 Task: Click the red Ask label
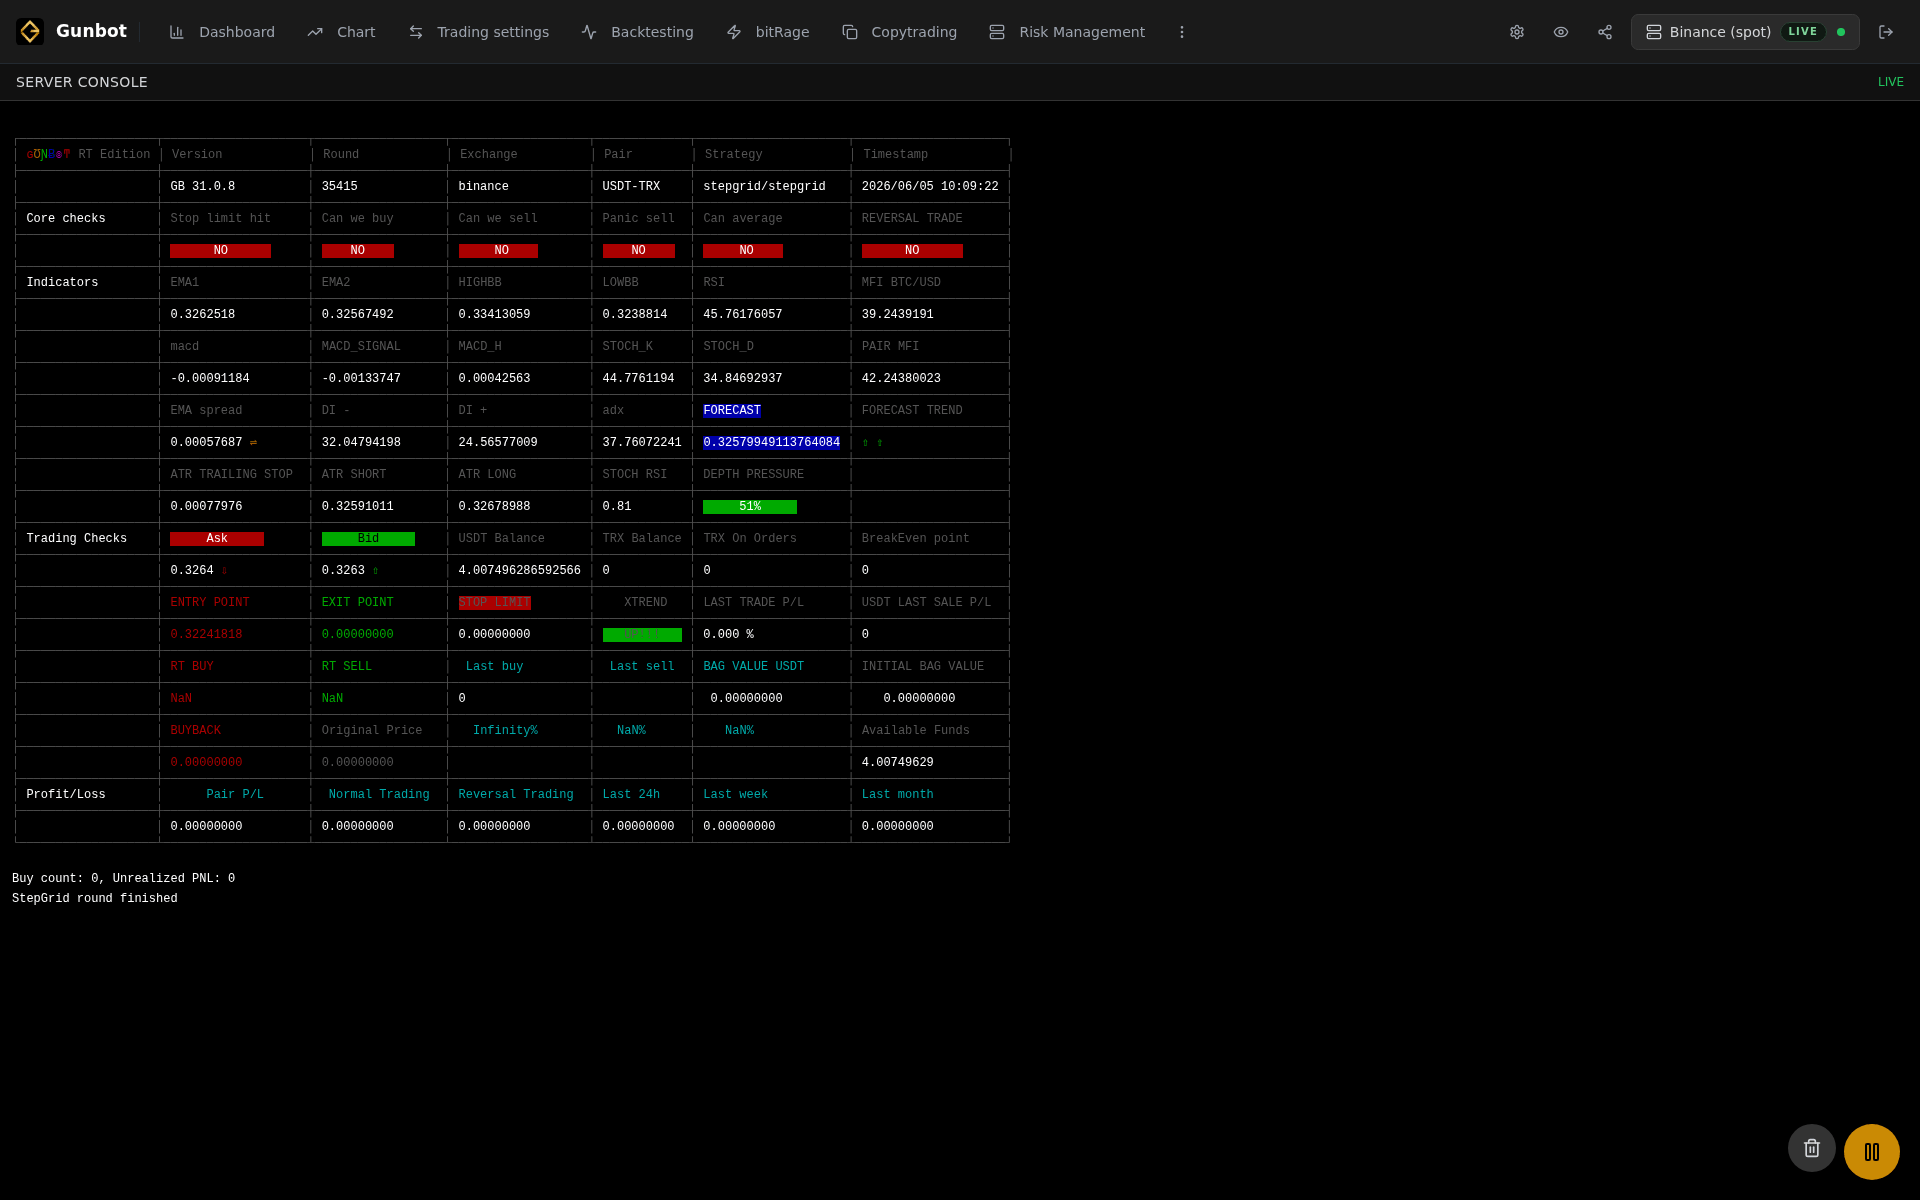(x=217, y=539)
